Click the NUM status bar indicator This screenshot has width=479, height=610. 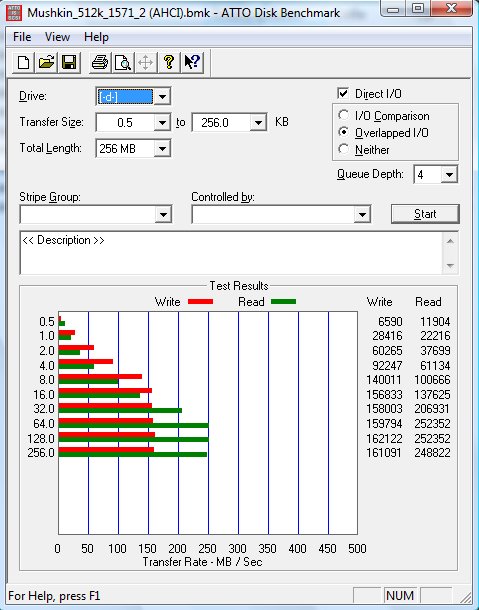point(400,596)
